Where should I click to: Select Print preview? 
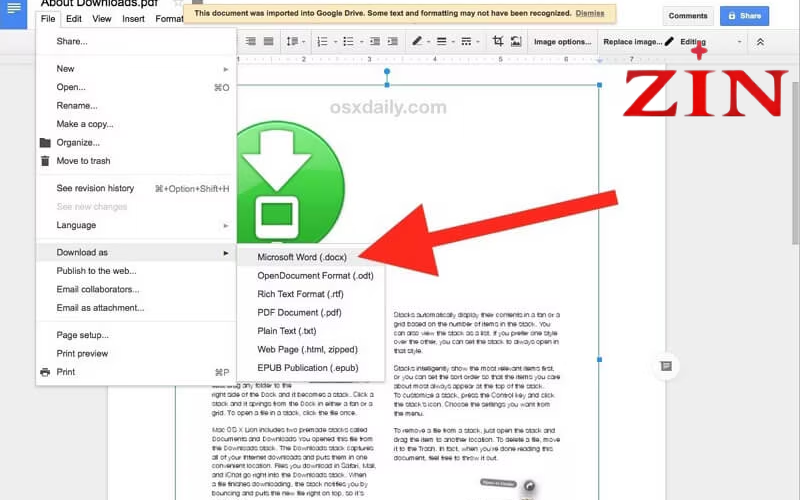pos(136,354)
